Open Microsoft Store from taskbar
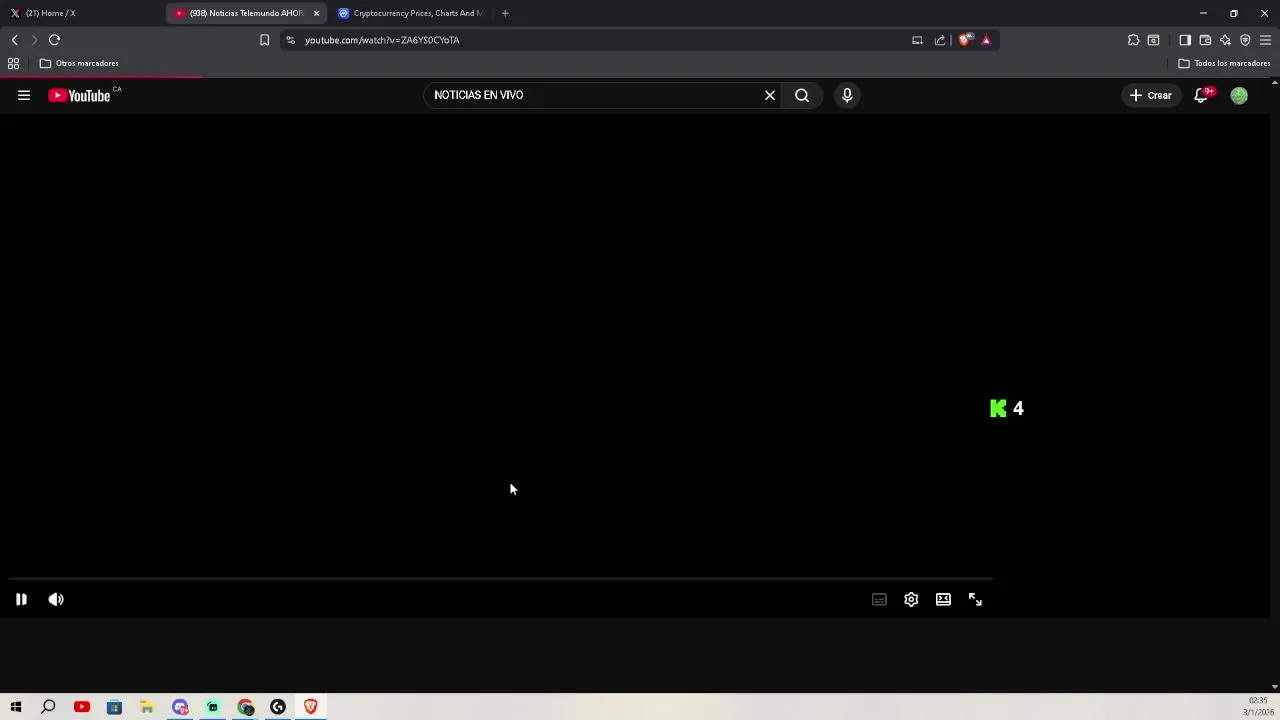1280x720 pixels. 114,707
